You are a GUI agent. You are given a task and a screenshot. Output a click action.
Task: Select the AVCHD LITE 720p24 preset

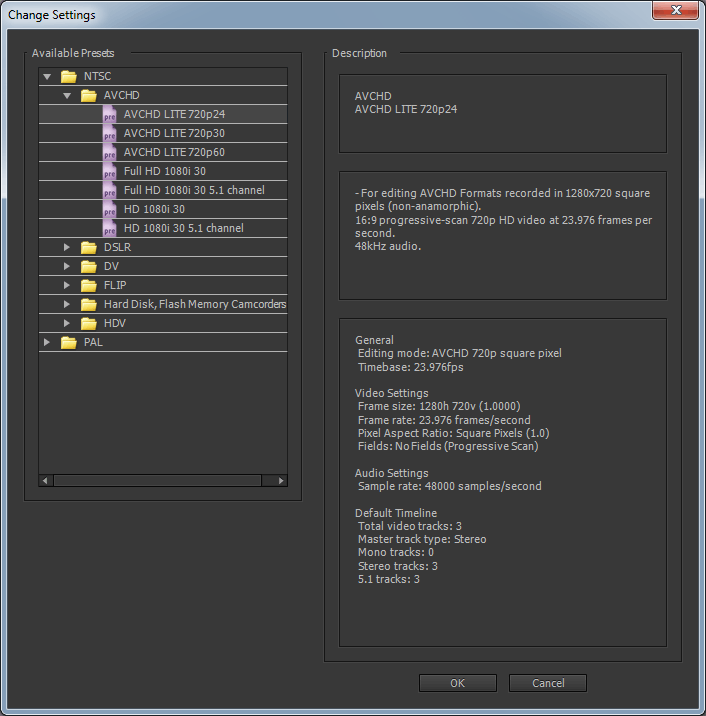pos(163,114)
